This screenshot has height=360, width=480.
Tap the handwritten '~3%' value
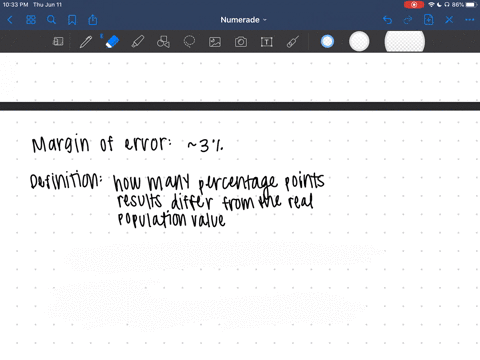click(x=205, y=145)
